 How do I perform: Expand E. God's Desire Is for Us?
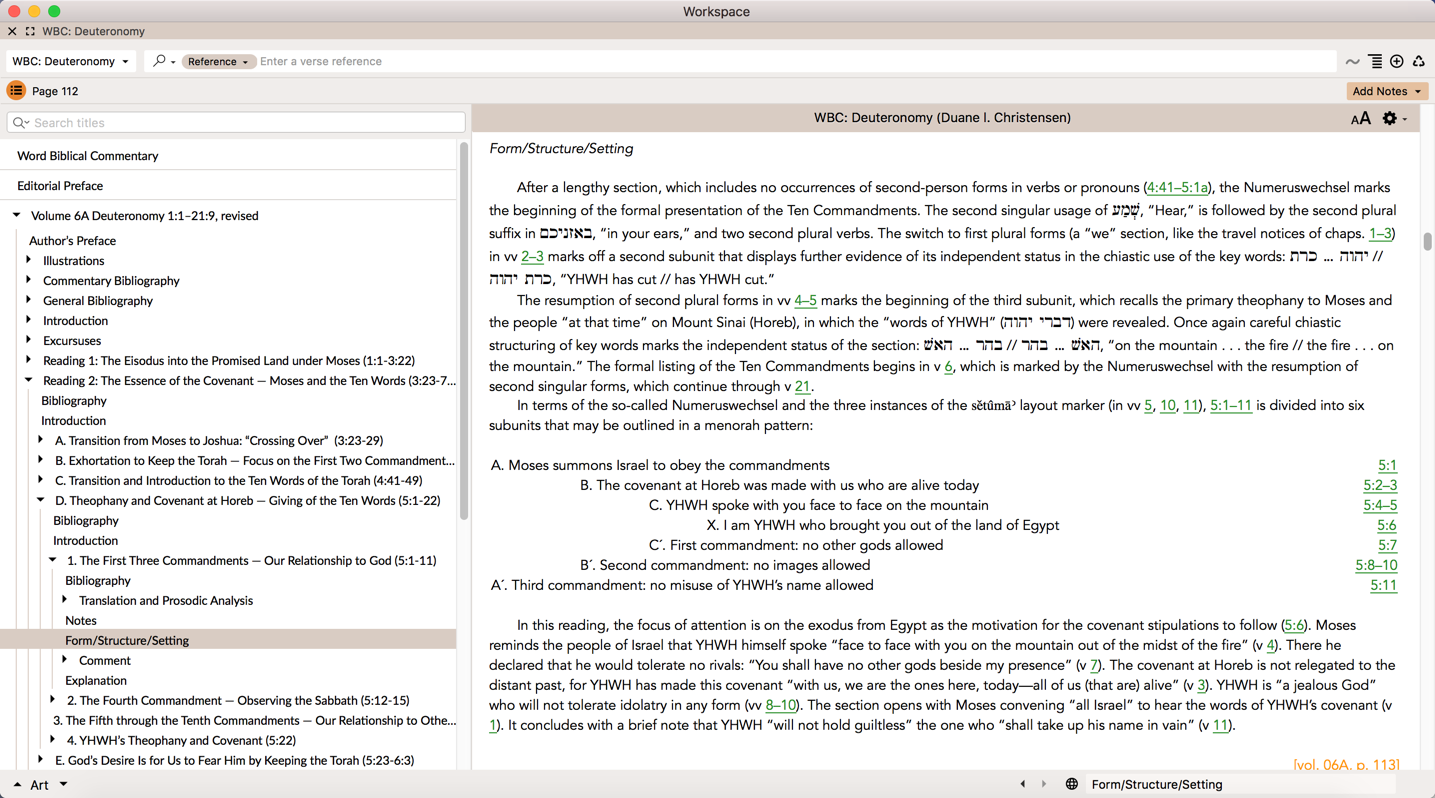[x=41, y=761]
